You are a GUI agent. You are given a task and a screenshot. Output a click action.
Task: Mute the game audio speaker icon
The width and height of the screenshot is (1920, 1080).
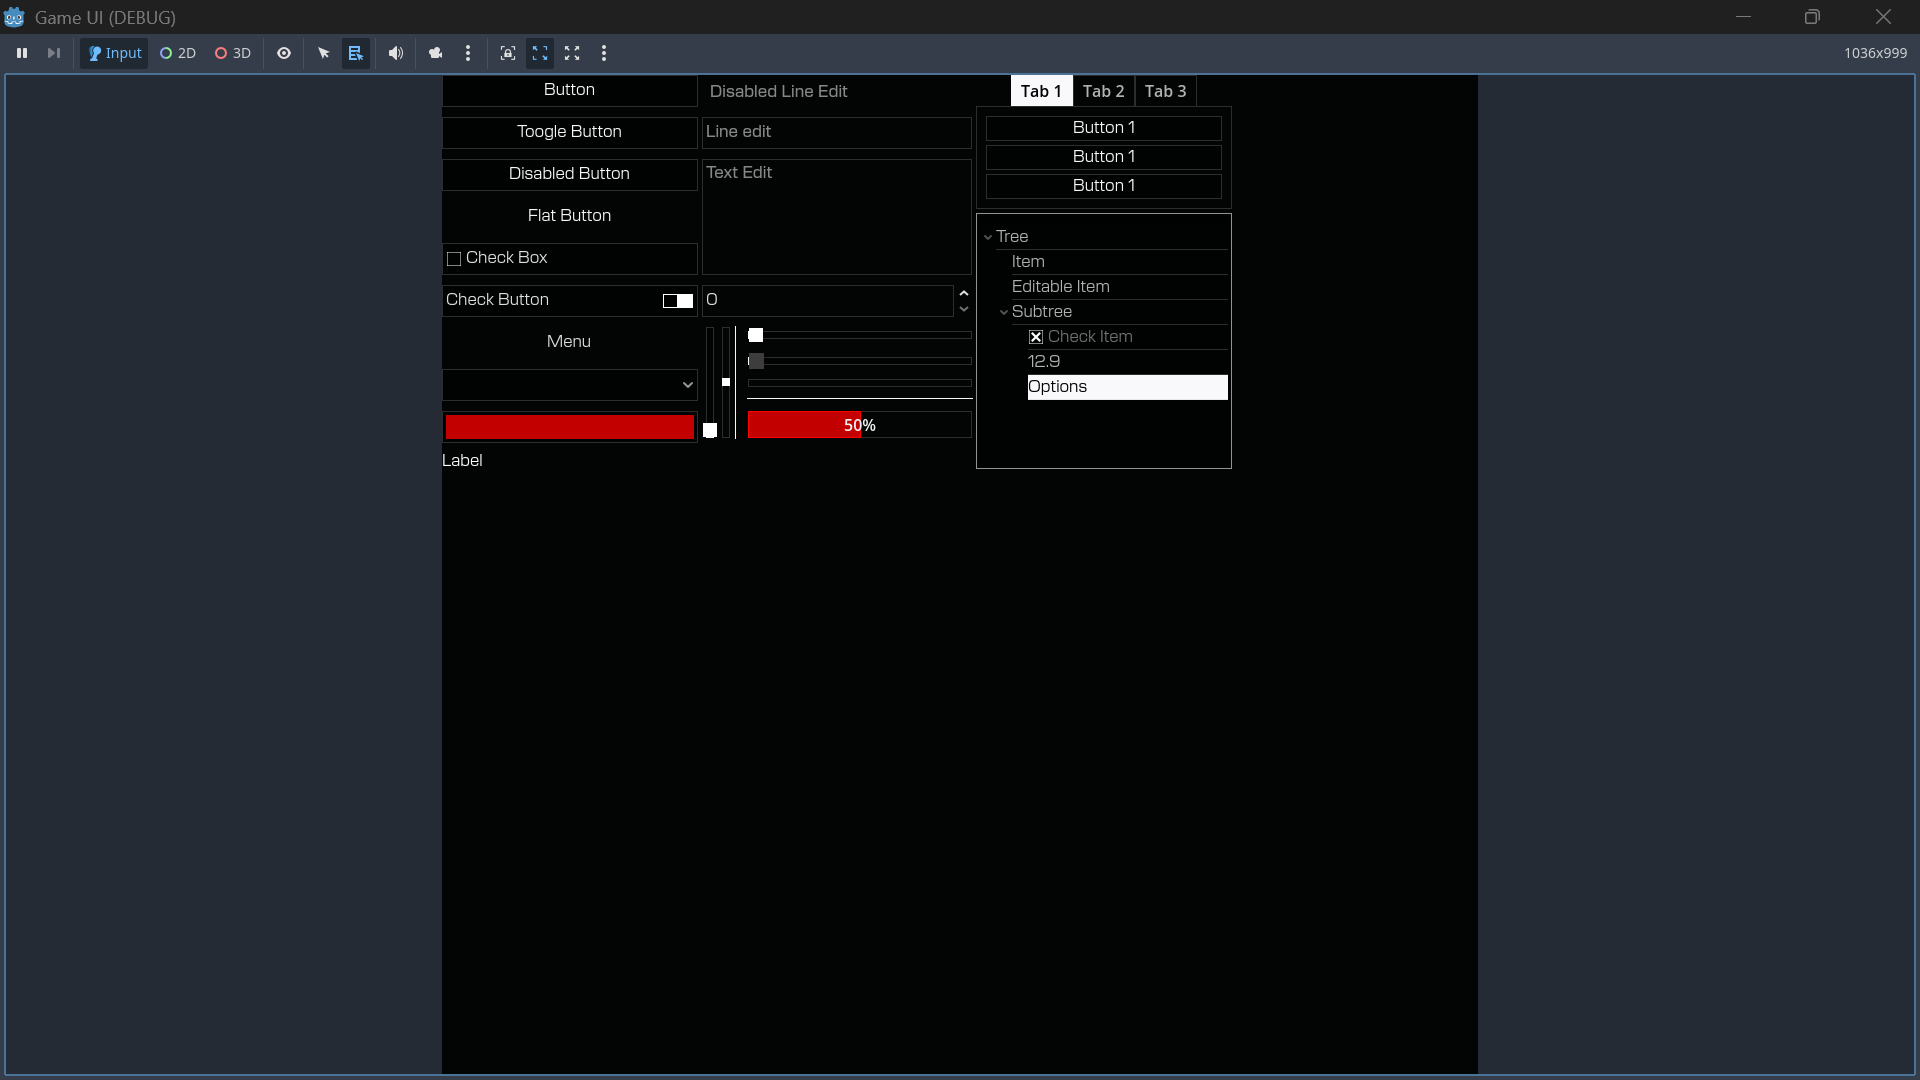[396, 53]
